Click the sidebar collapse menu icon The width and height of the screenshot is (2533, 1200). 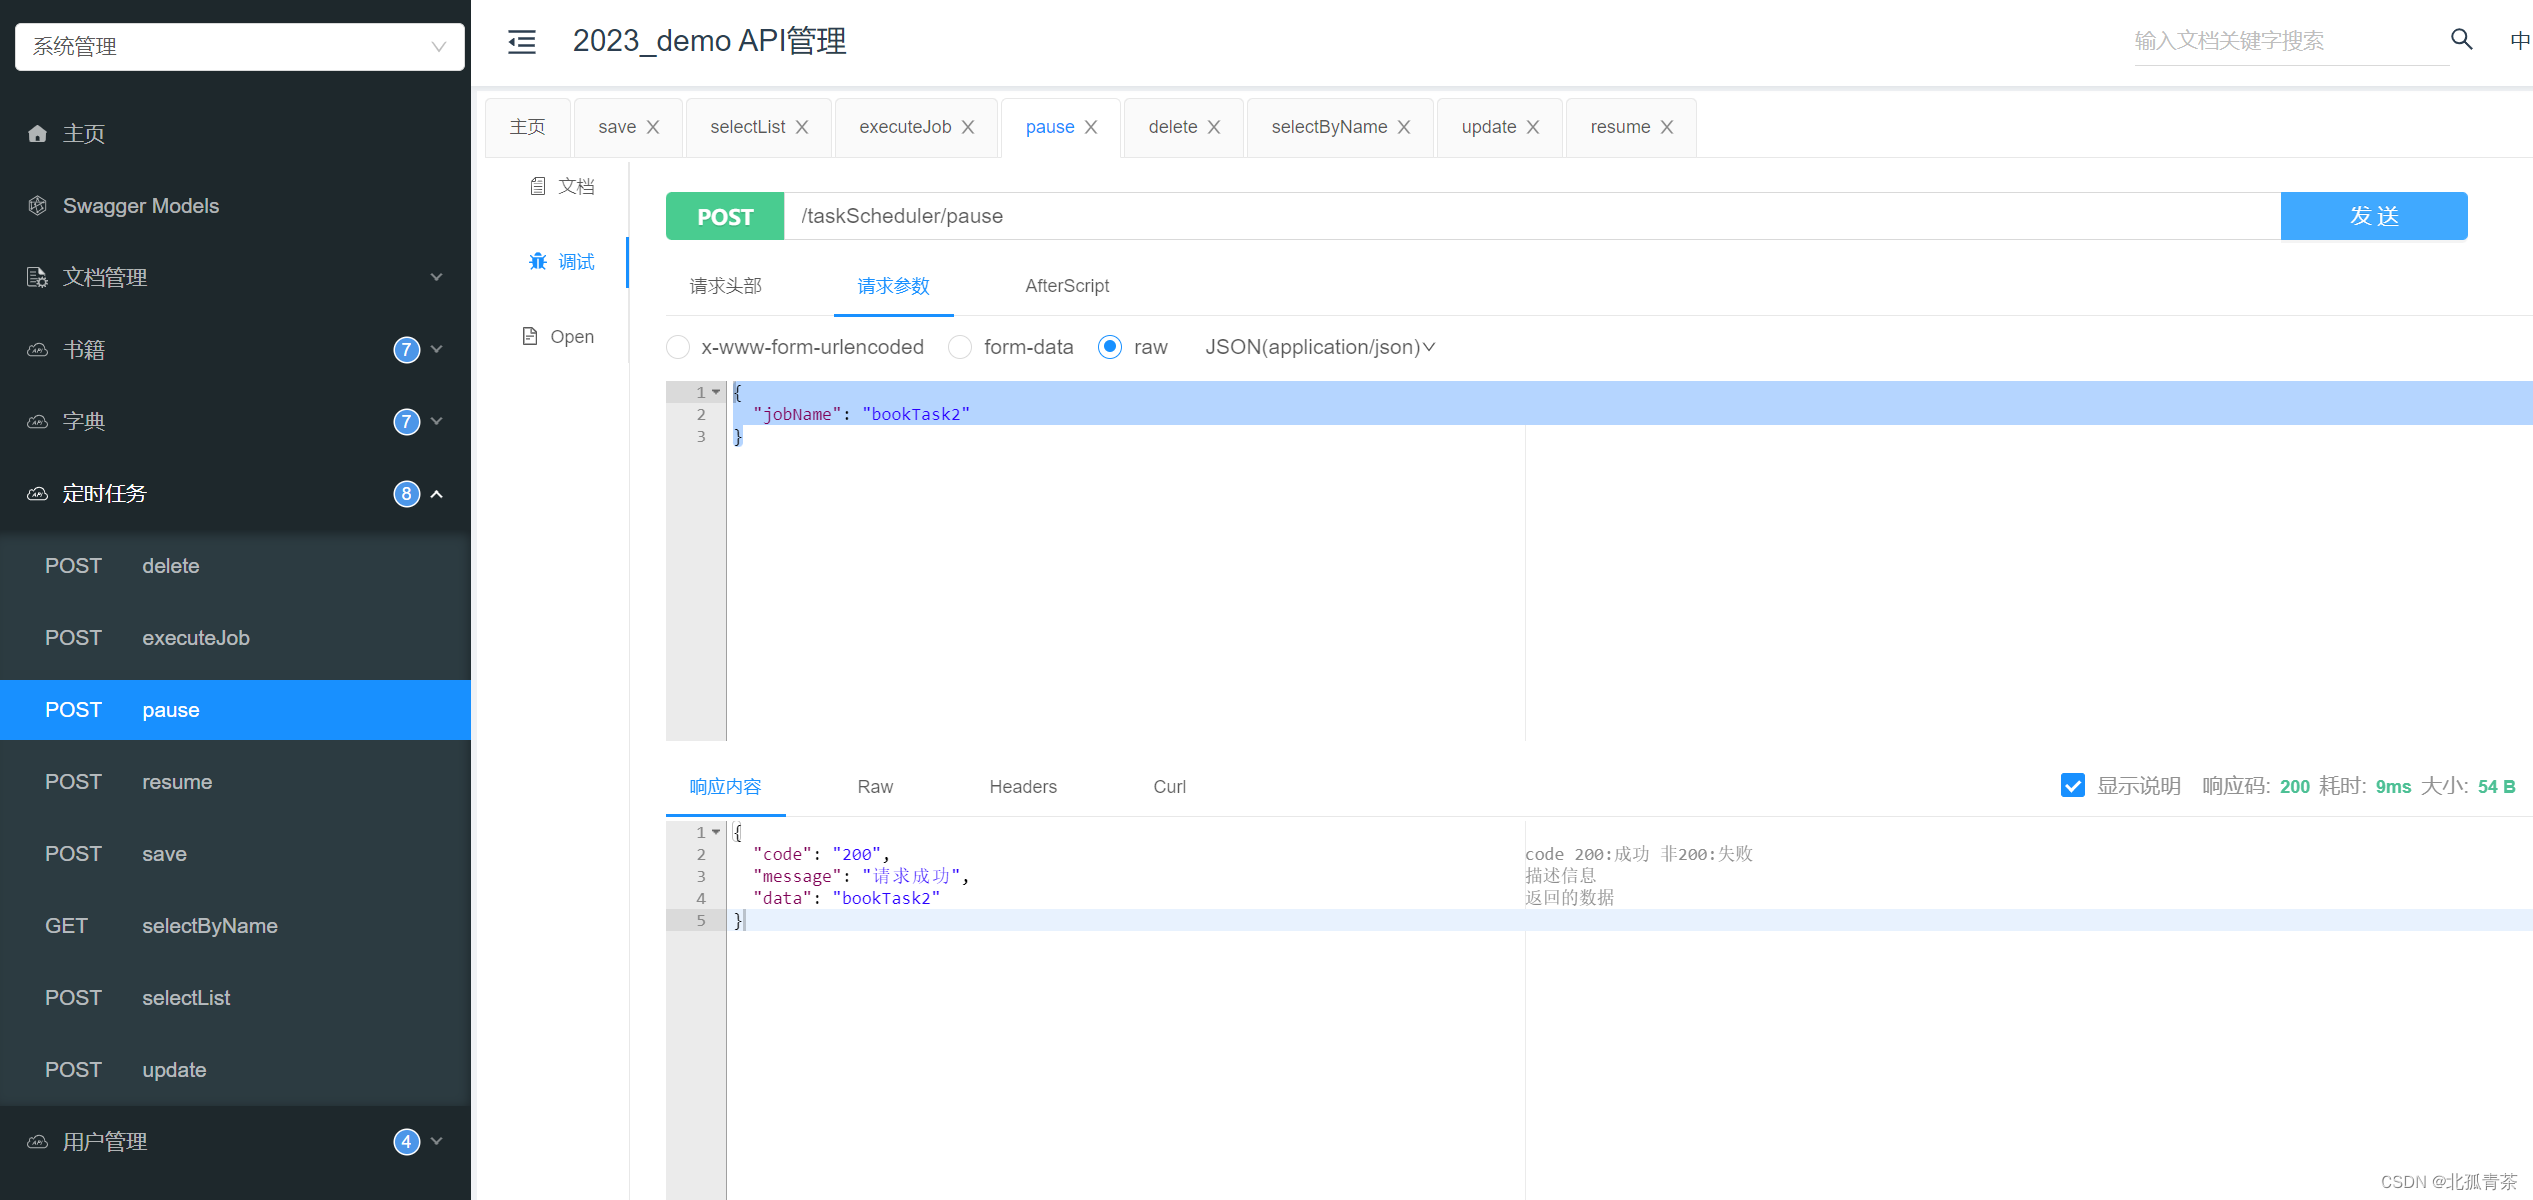pos(522,41)
